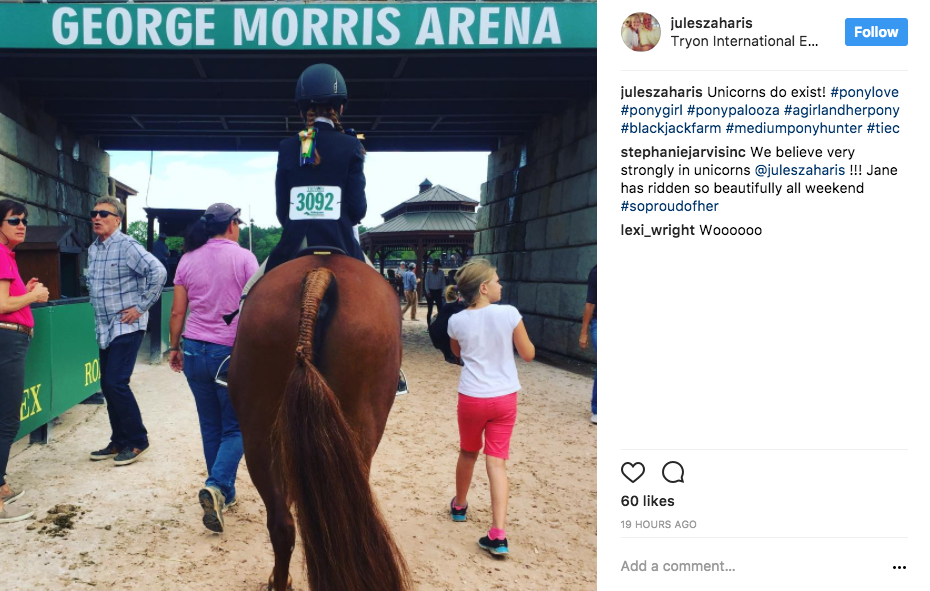Image resolution: width=930 pixels, height=591 pixels.
Task: Show who liked via 60 likes
Action: point(648,501)
